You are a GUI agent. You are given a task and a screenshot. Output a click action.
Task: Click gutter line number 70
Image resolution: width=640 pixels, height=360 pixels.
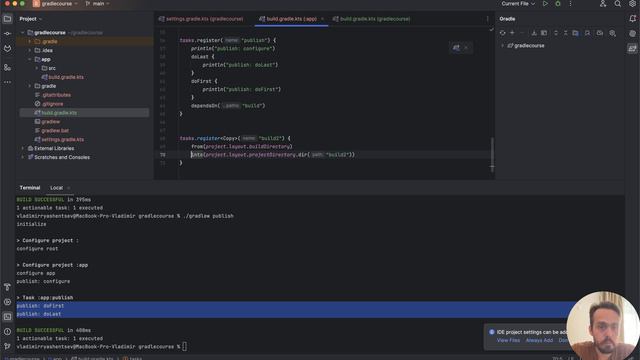pyautogui.click(x=162, y=155)
